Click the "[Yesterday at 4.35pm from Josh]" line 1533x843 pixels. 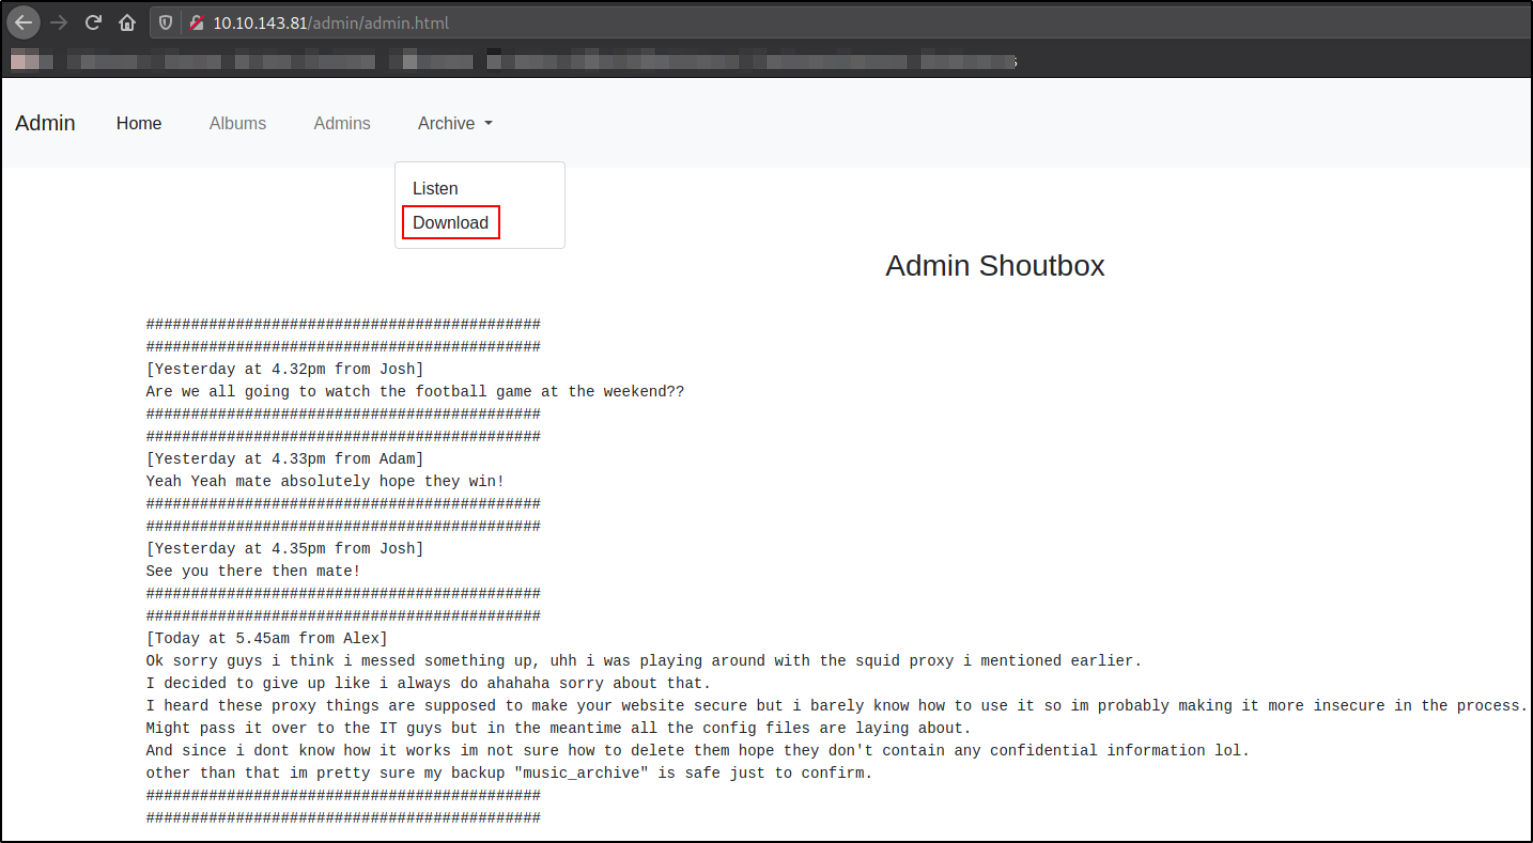pyautogui.click(x=285, y=548)
